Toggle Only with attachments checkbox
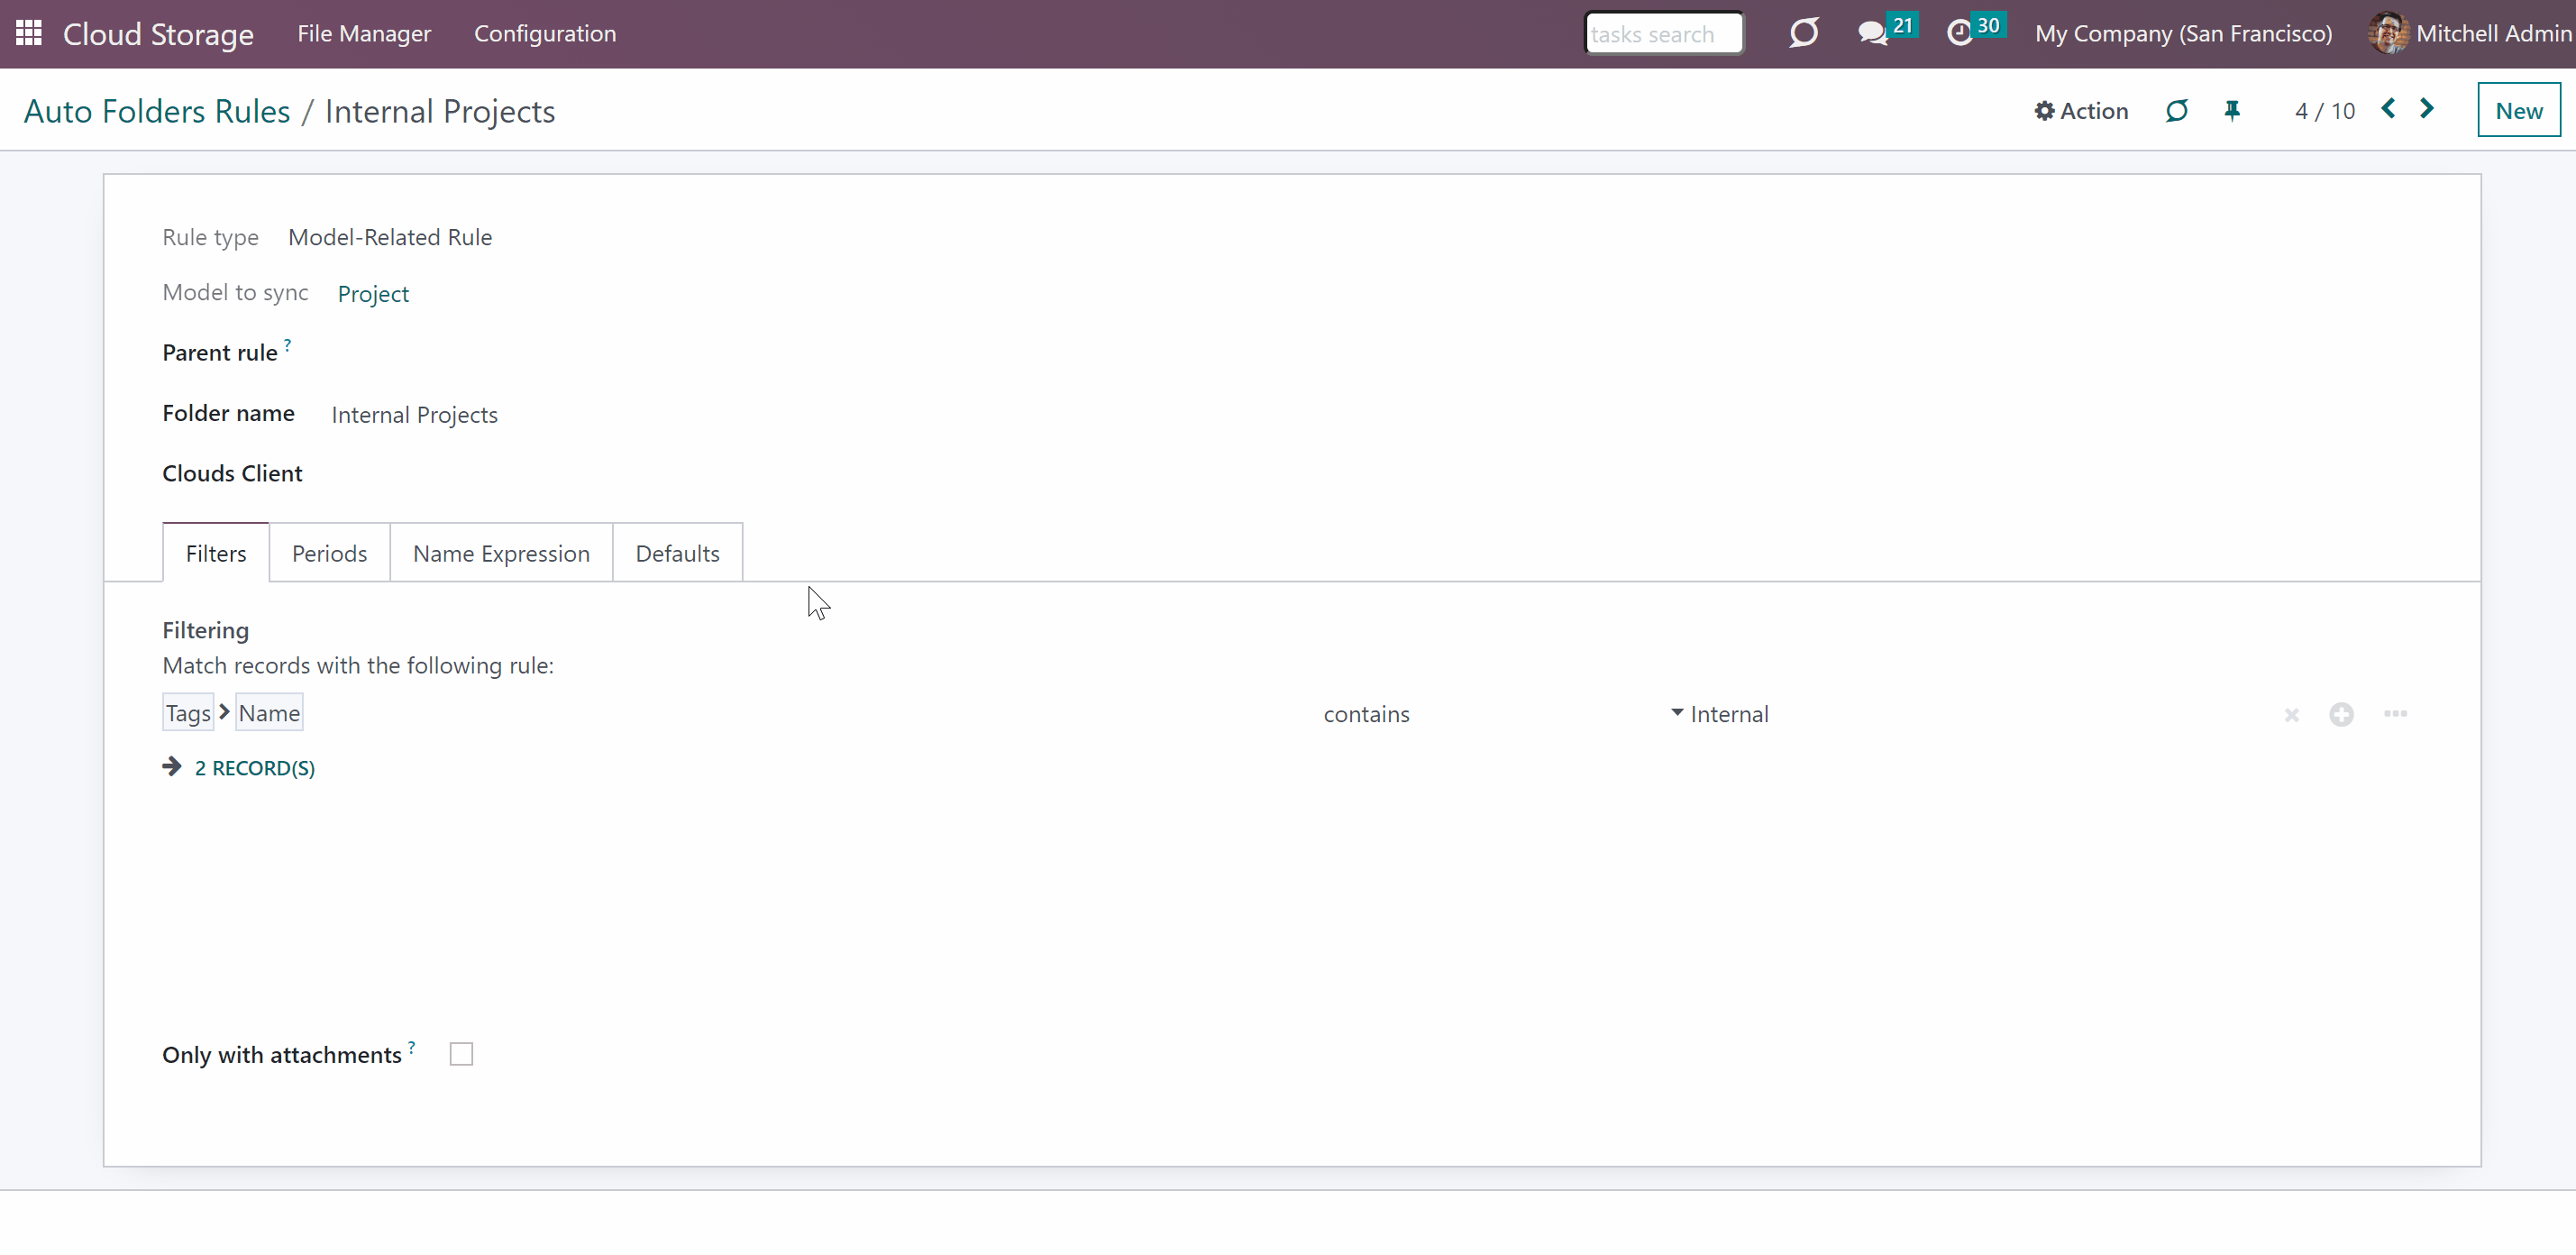This screenshot has width=2576, height=1255. 461,1054
